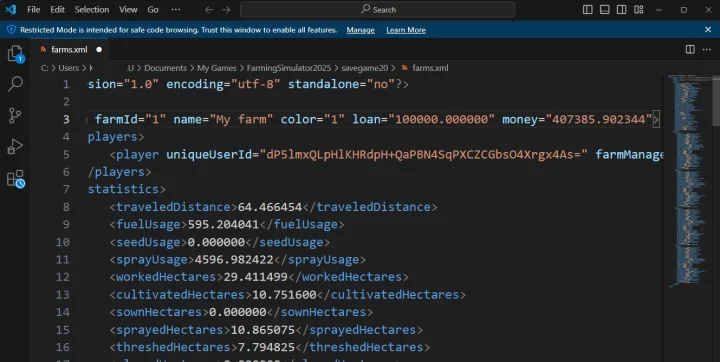Click the VS Code logo icon
720x362 pixels.
coord(11,9)
